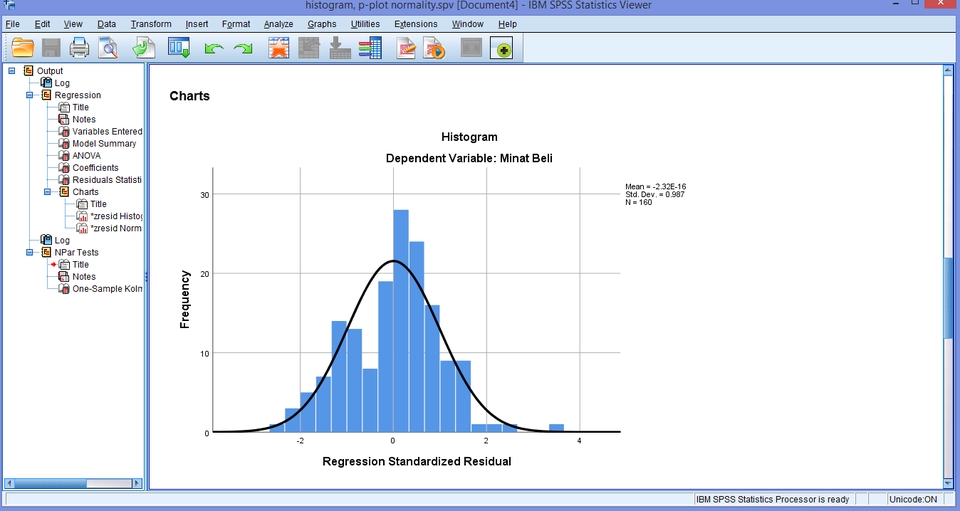Open the Data menu
This screenshot has height=511, width=960.
tap(107, 24)
